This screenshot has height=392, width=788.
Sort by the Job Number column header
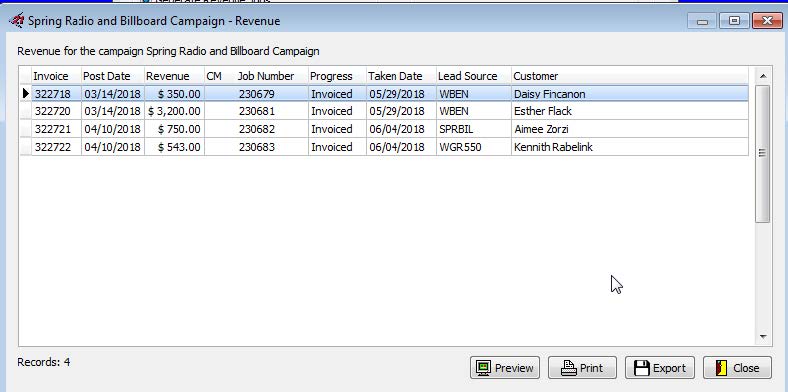pyautogui.click(x=271, y=76)
